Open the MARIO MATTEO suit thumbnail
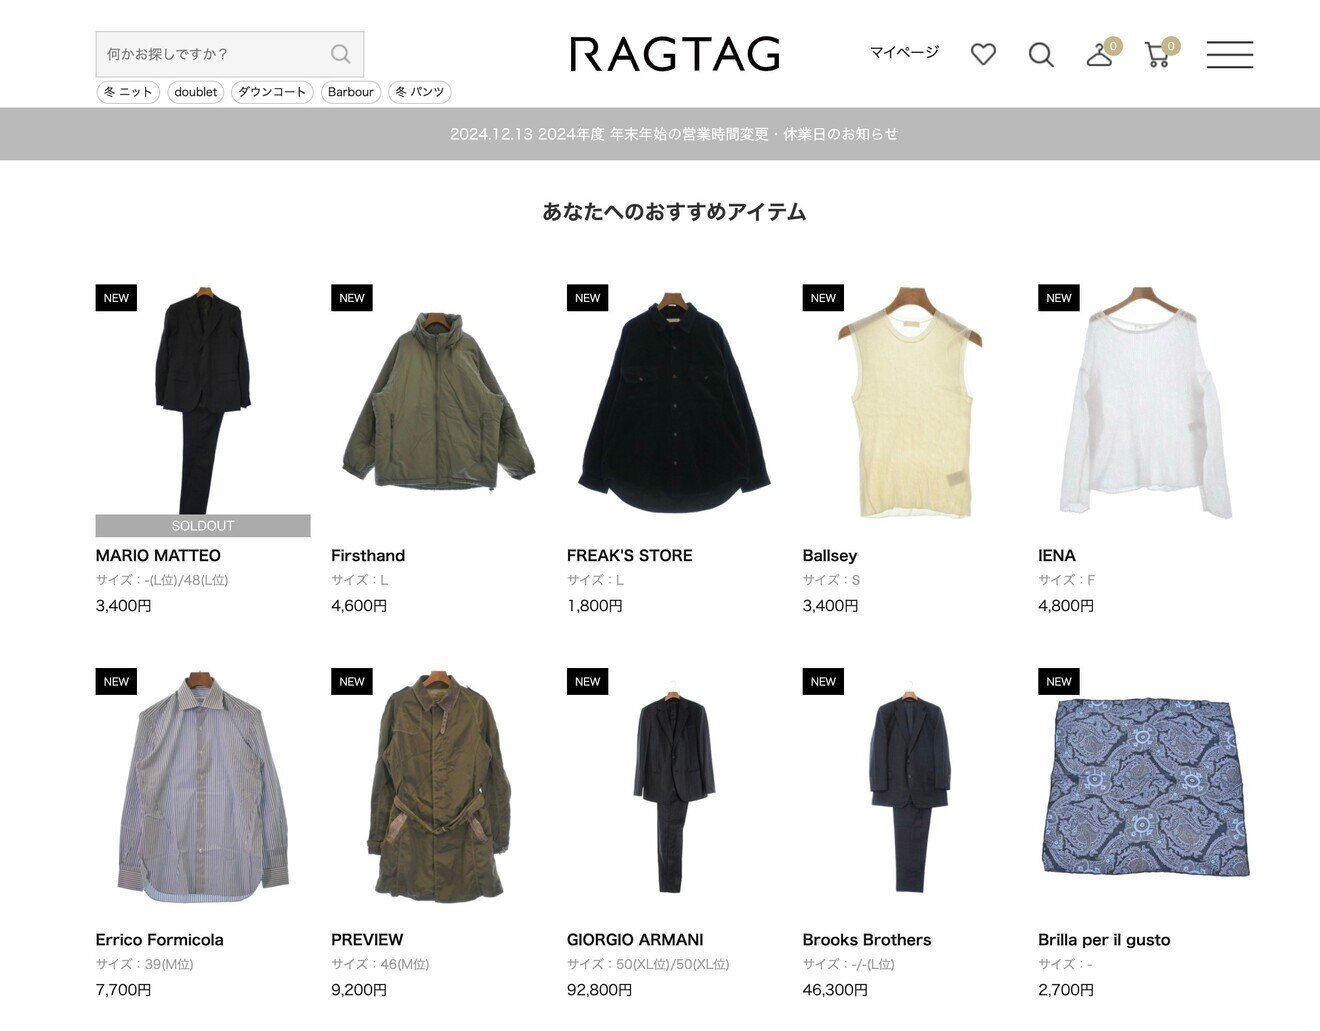1320x1031 pixels. tap(203, 400)
